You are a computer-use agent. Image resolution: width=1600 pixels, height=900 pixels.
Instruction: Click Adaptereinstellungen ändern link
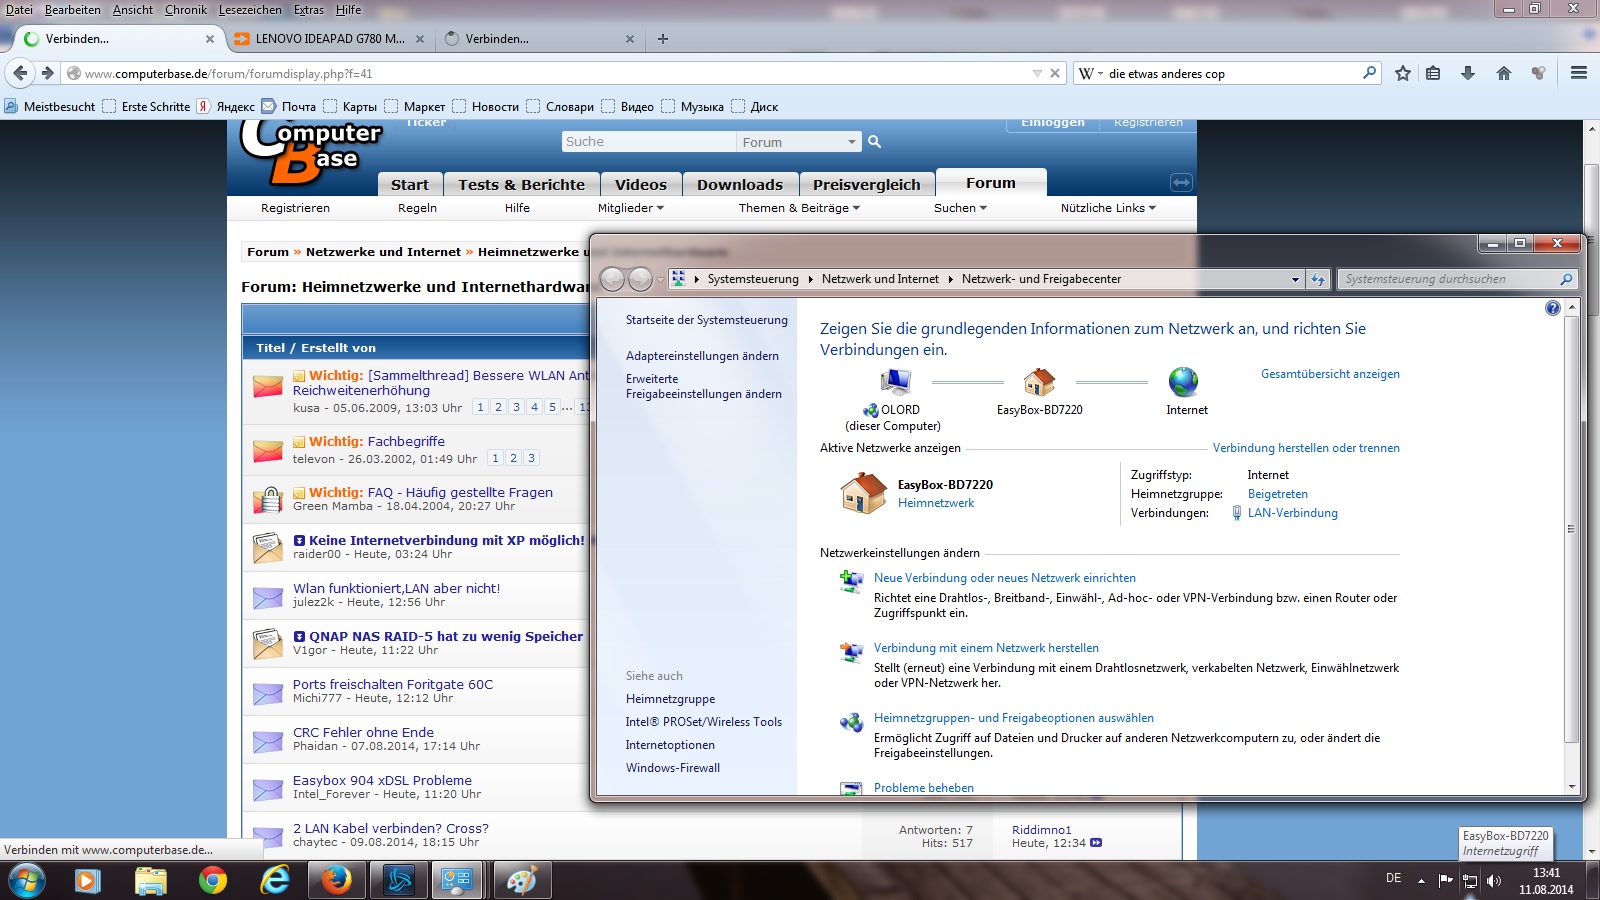pyautogui.click(x=702, y=356)
